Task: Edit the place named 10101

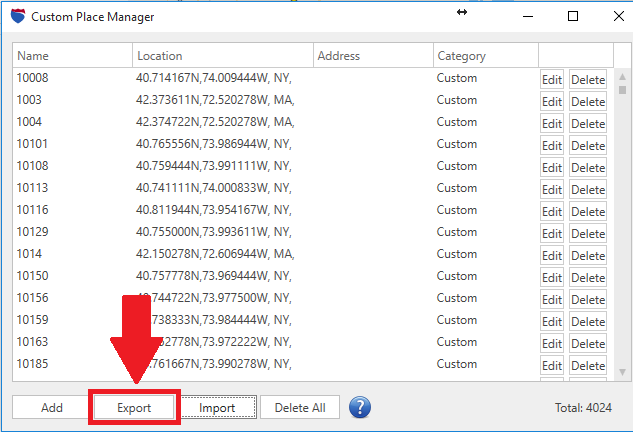Action: 552,146
